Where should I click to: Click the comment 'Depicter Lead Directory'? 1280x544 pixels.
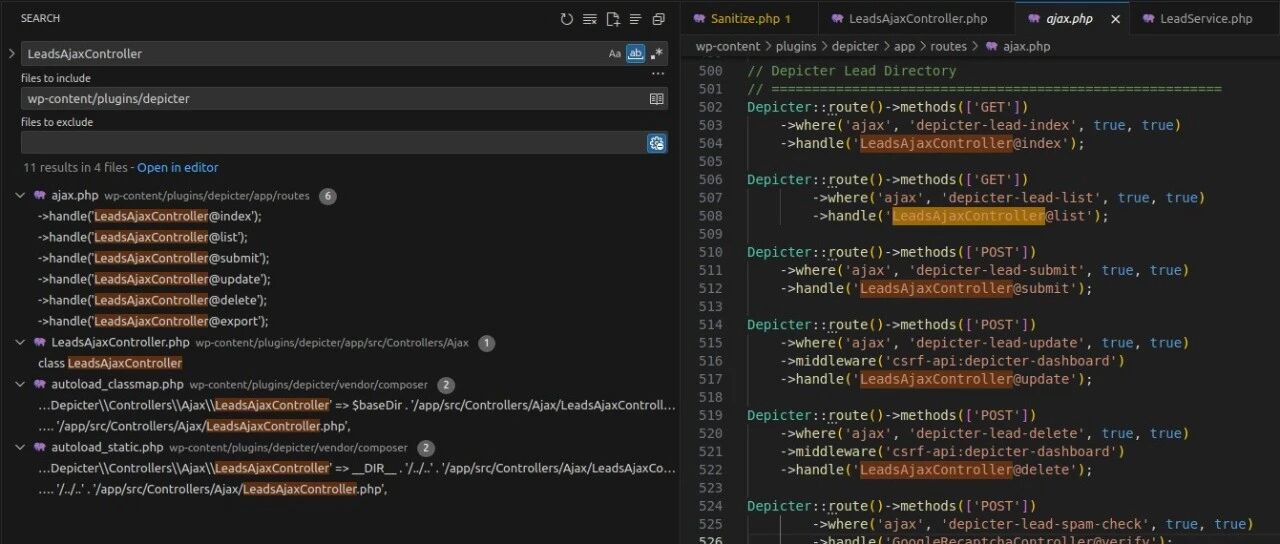pyautogui.click(x=851, y=71)
